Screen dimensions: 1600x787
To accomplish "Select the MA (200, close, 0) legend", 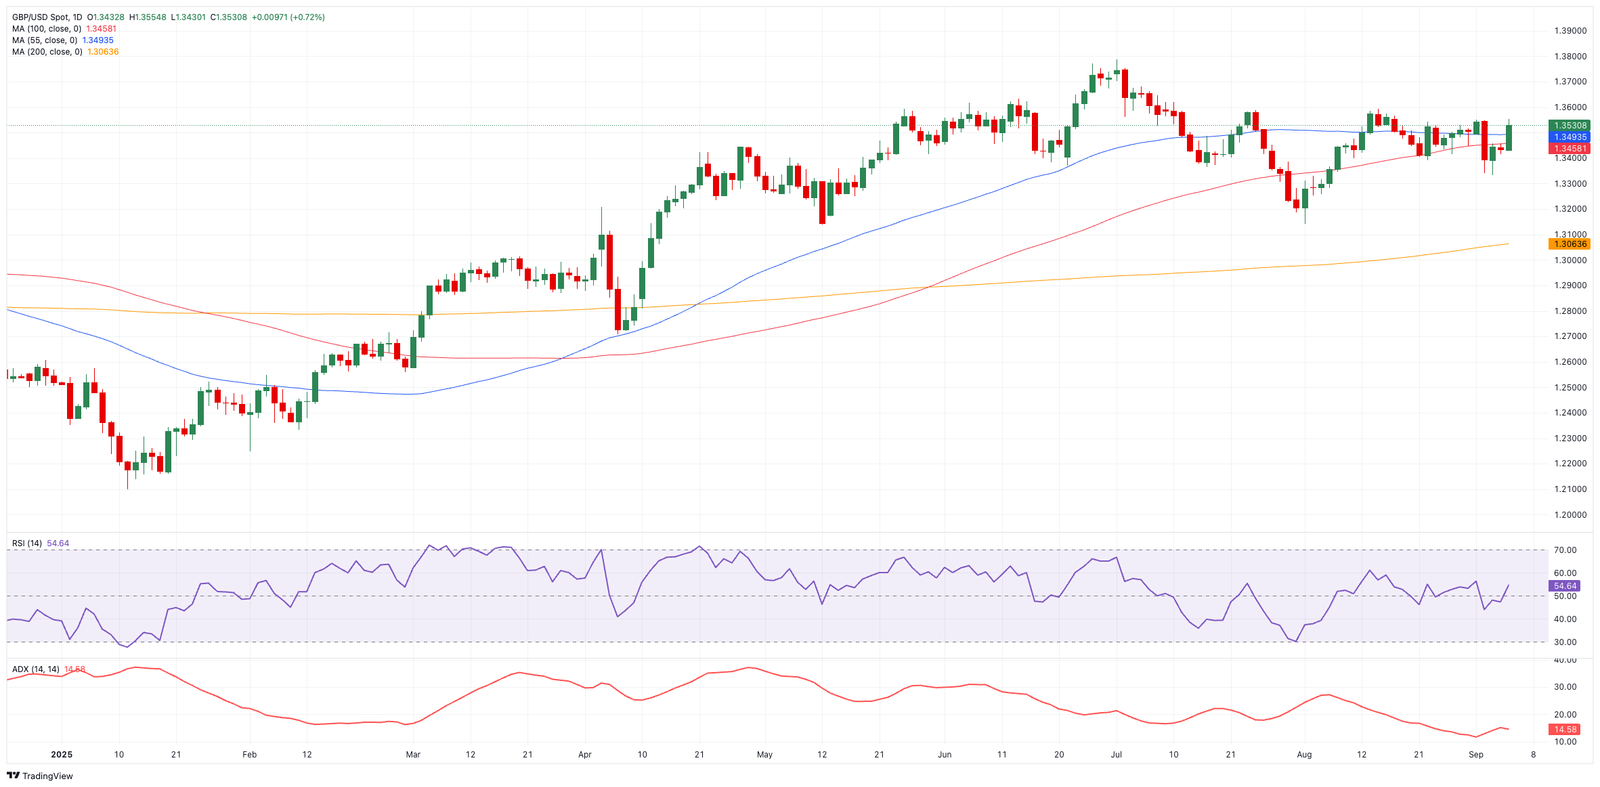I will click(x=65, y=51).
